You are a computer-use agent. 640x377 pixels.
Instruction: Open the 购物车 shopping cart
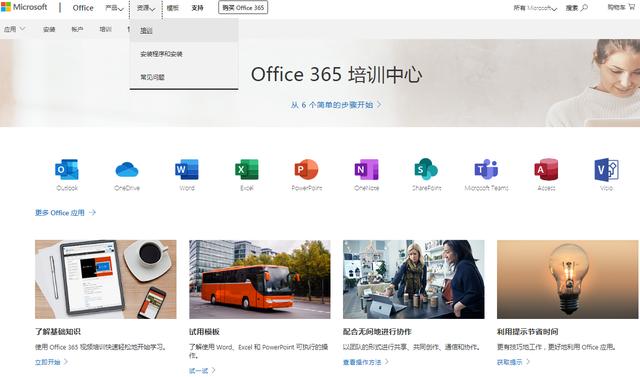click(621, 7)
